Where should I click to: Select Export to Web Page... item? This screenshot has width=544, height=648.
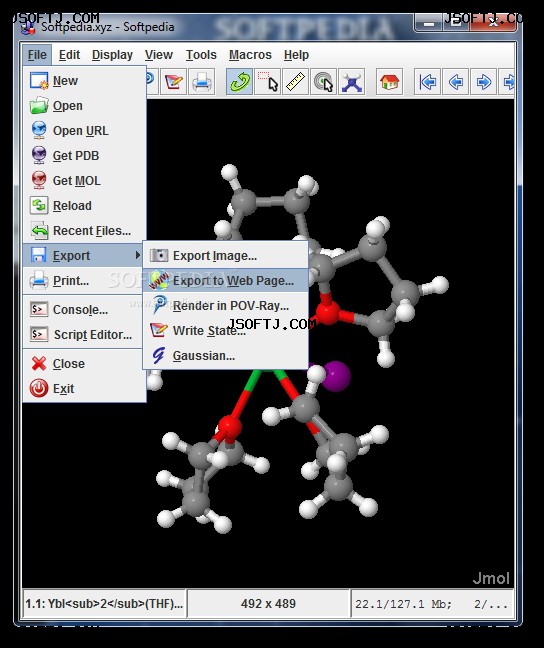[226, 281]
